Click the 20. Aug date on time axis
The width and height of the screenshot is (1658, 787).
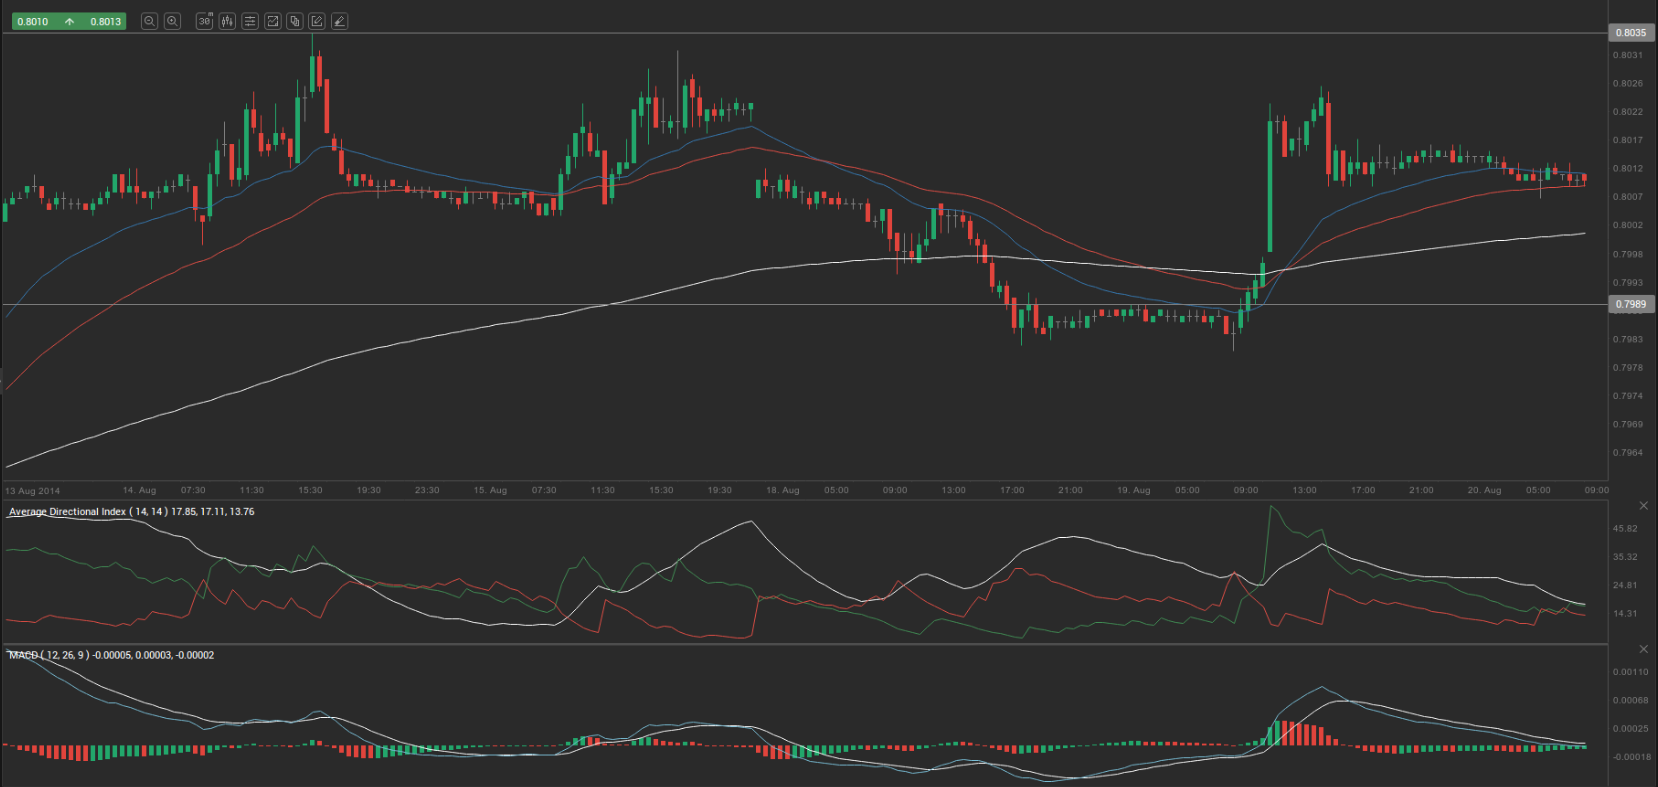(x=1484, y=490)
